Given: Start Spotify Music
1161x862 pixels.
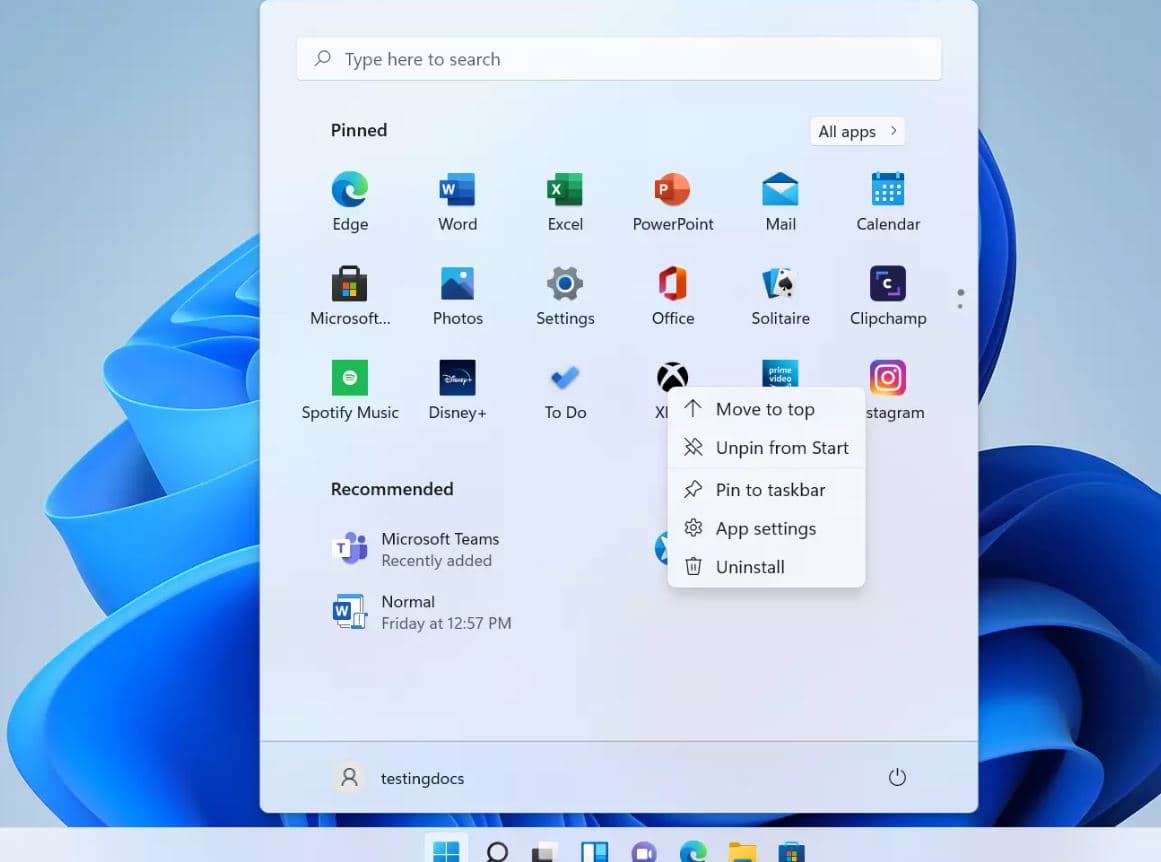Looking at the screenshot, I should (349, 385).
